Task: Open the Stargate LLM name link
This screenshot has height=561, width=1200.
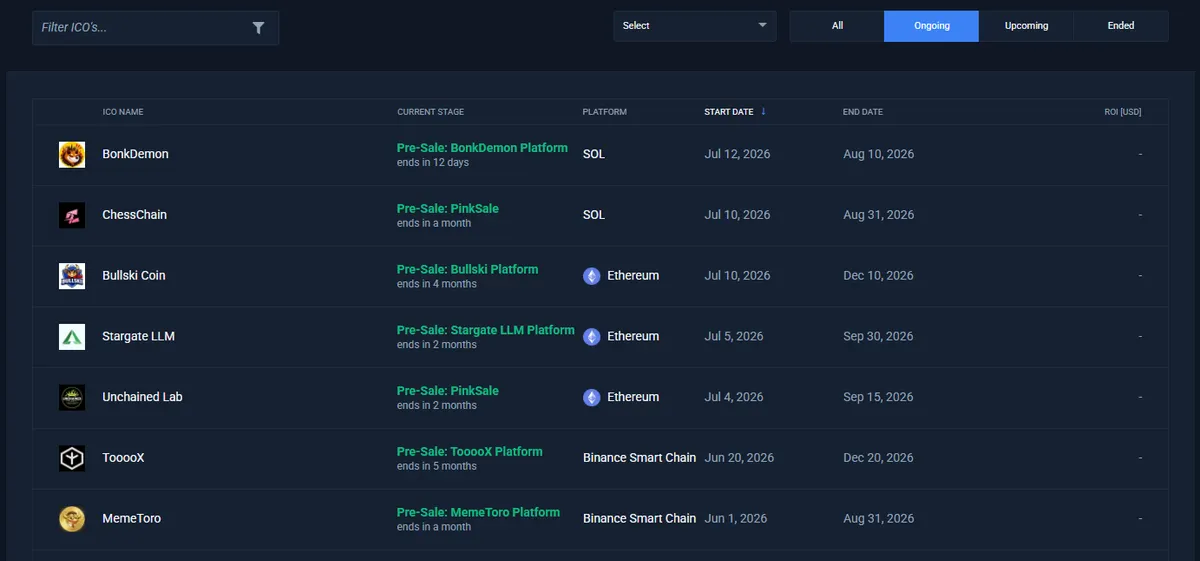Action: 138,337
